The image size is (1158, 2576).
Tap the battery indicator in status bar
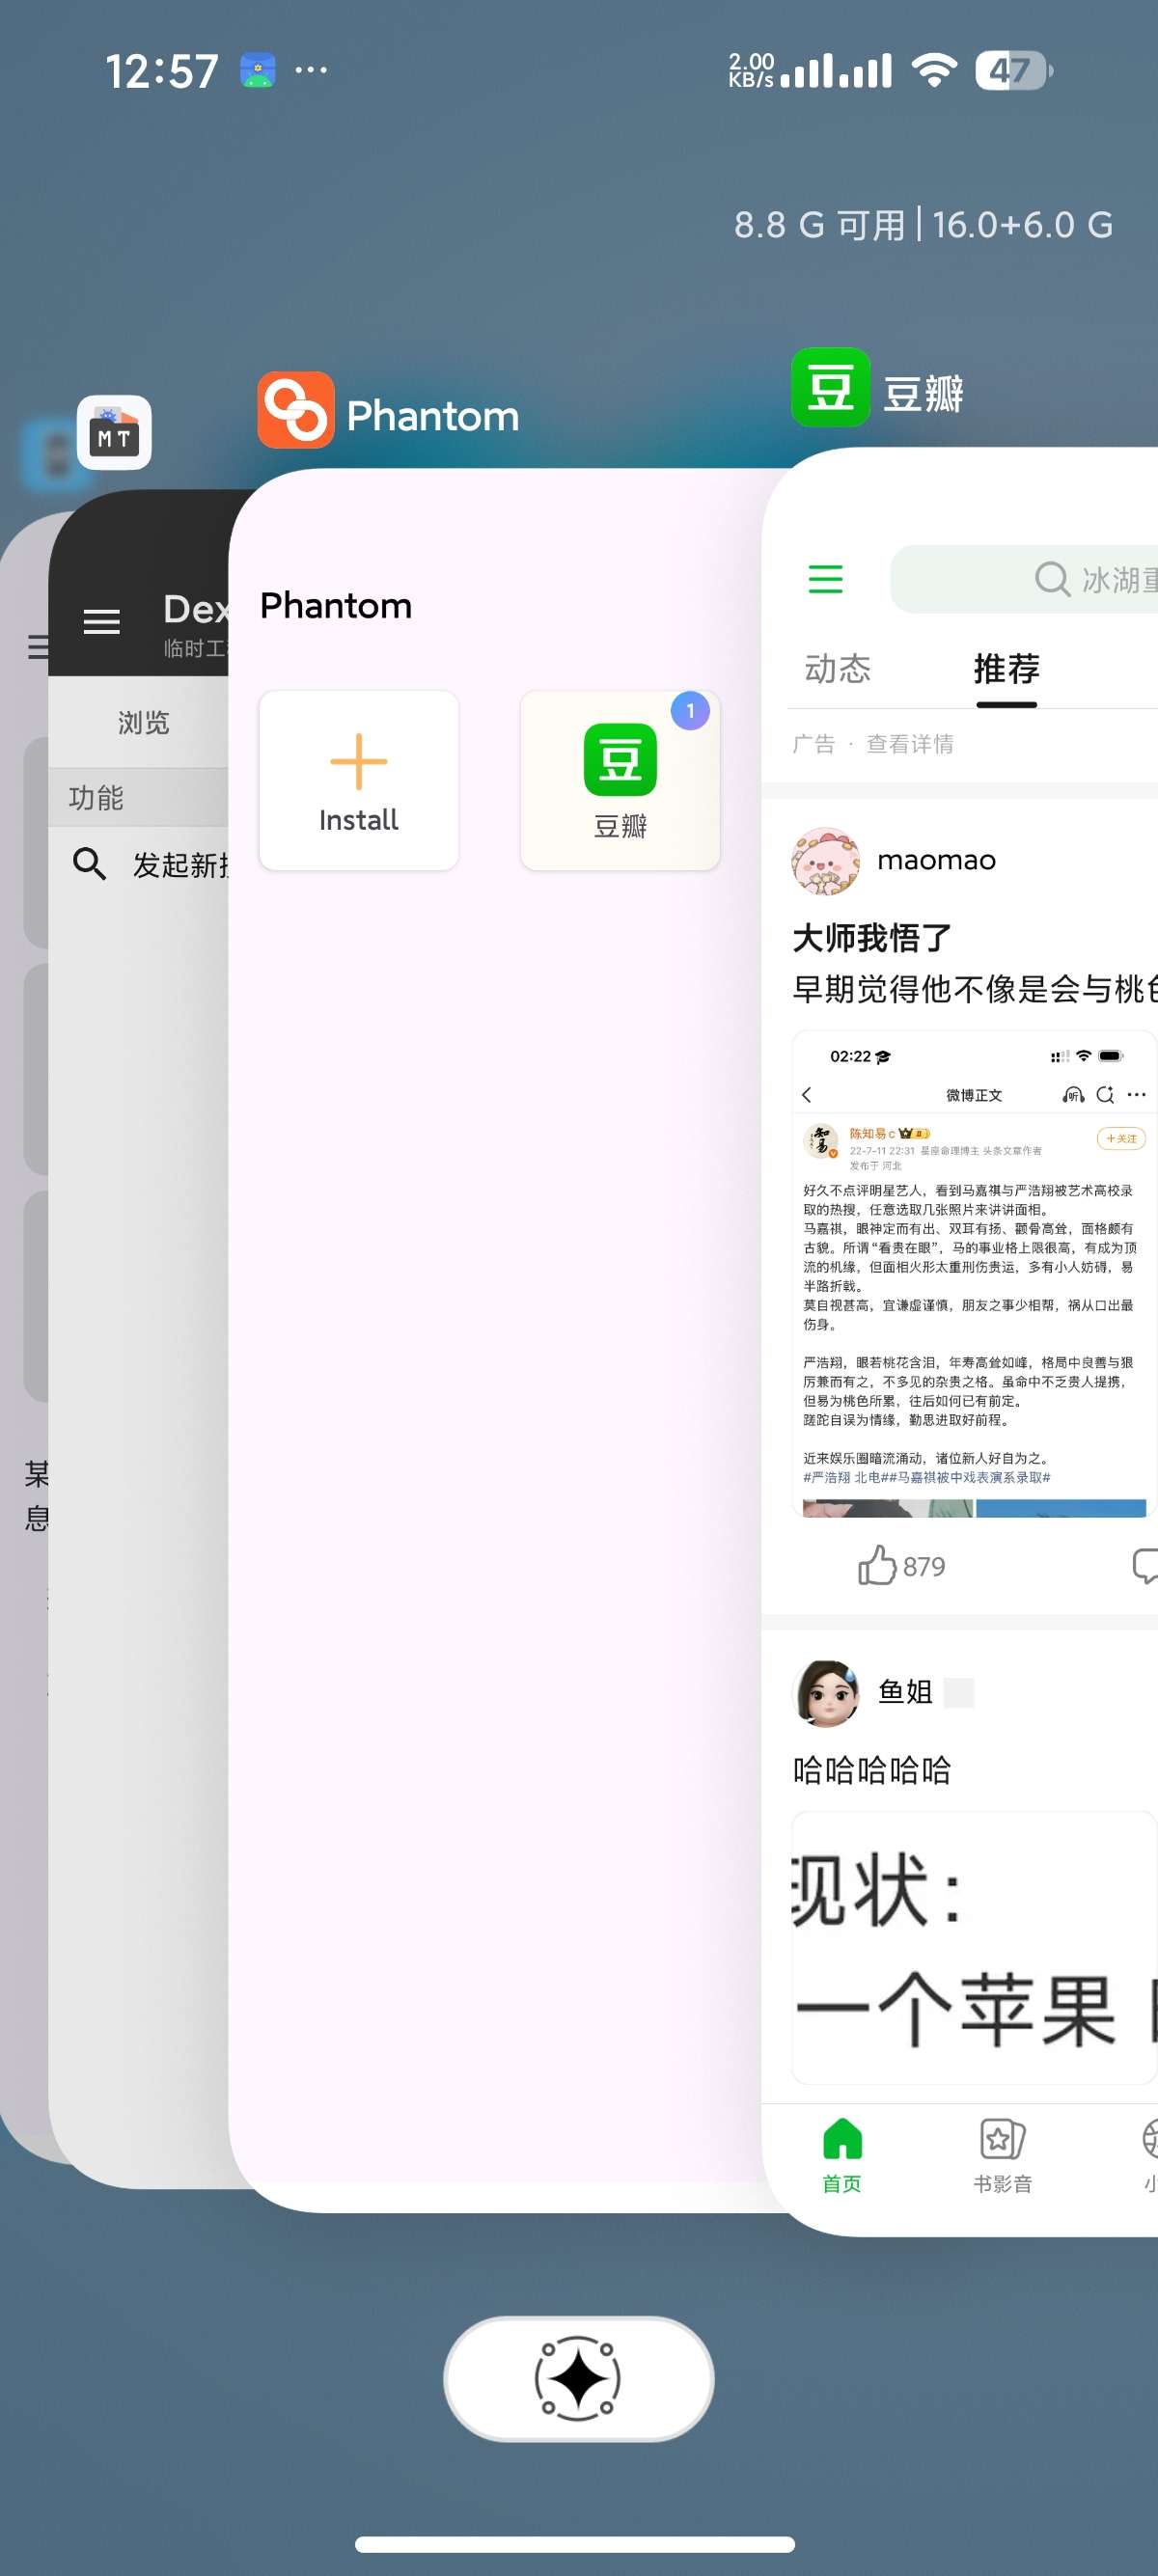coord(1013,70)
